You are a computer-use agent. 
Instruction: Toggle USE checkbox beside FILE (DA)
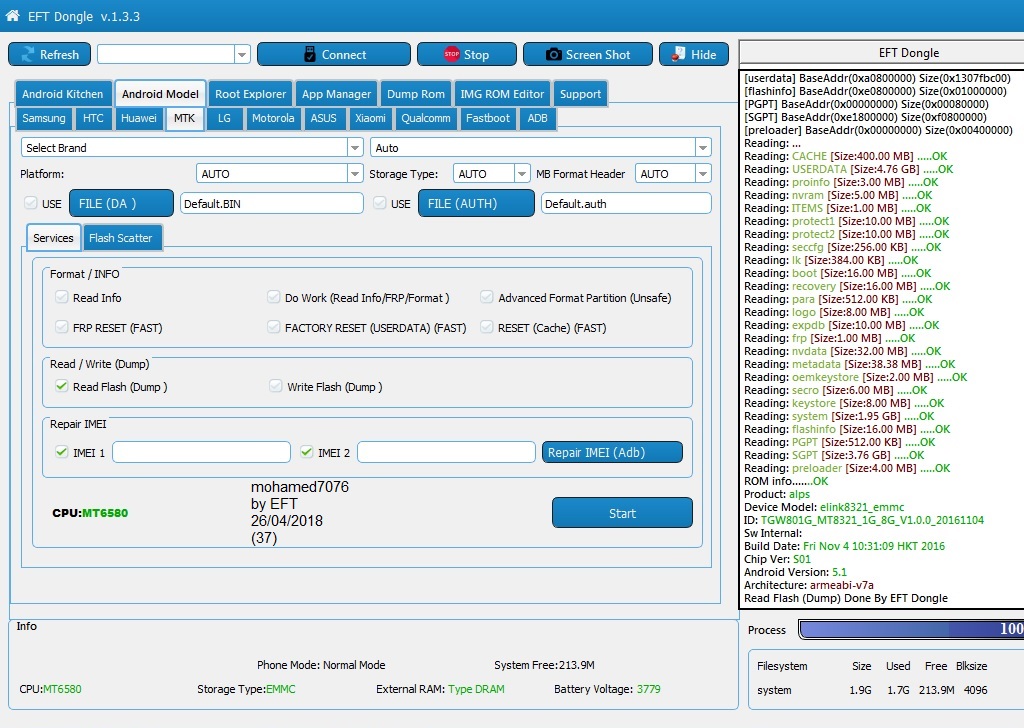pyautogui.click(x=31, y=203)
